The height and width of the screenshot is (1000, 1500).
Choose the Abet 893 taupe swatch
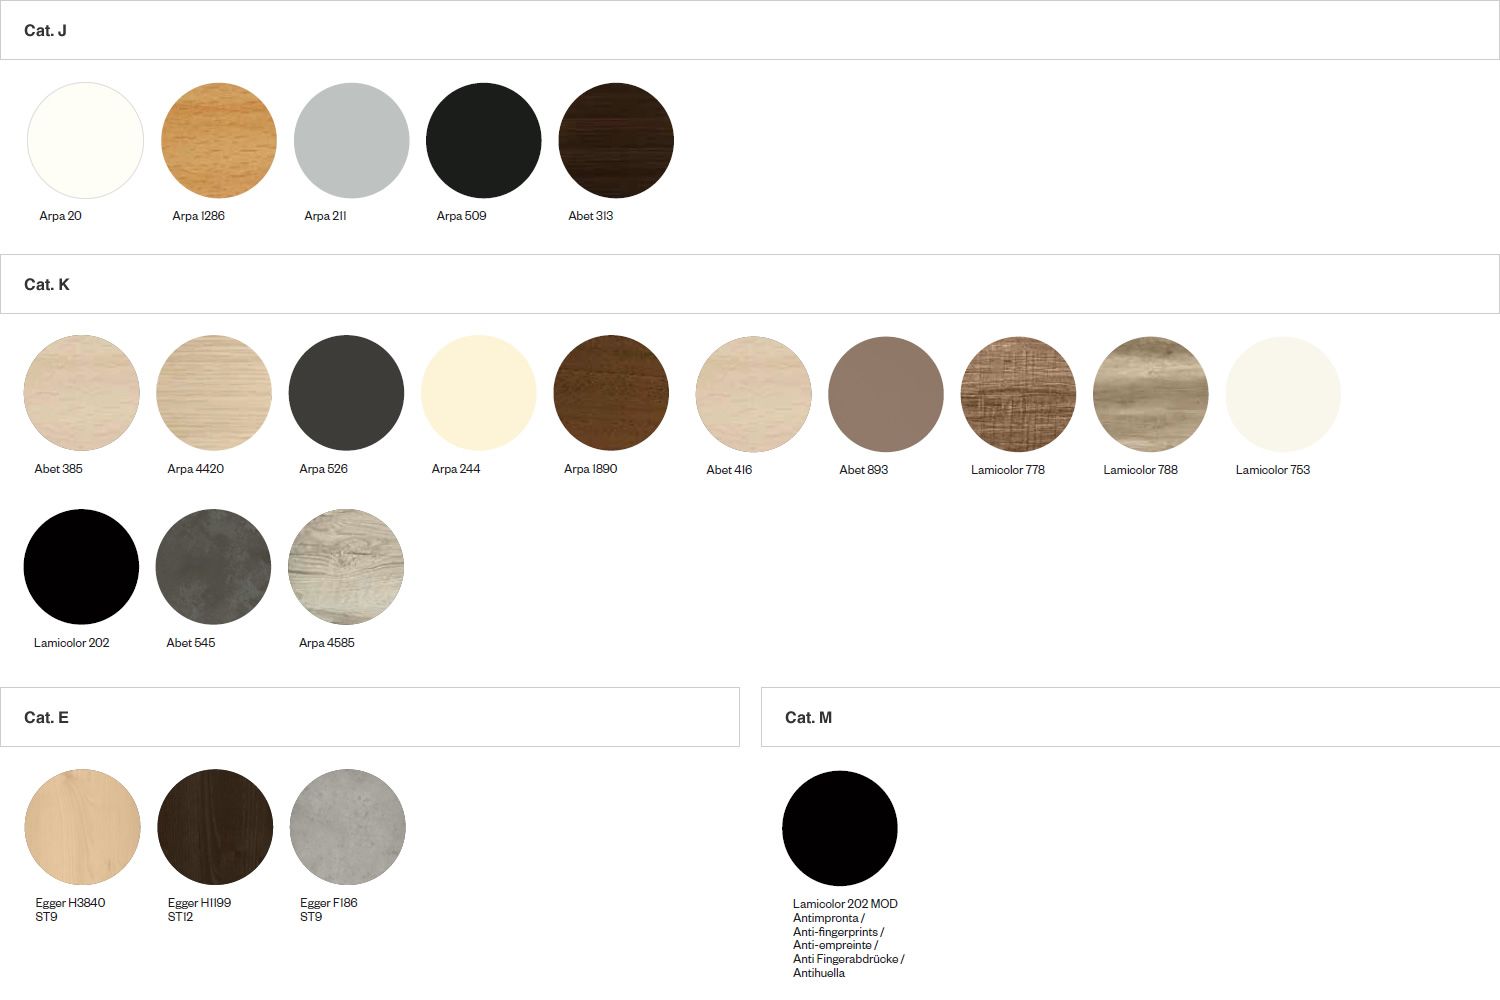coord(885,394)
